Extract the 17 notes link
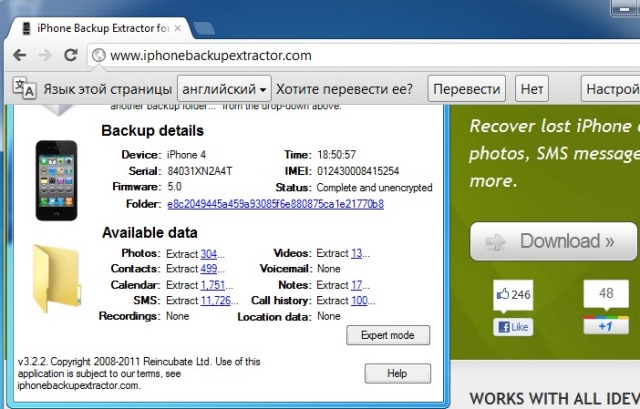This screenshot has width=640, height=409. [357, 285]
